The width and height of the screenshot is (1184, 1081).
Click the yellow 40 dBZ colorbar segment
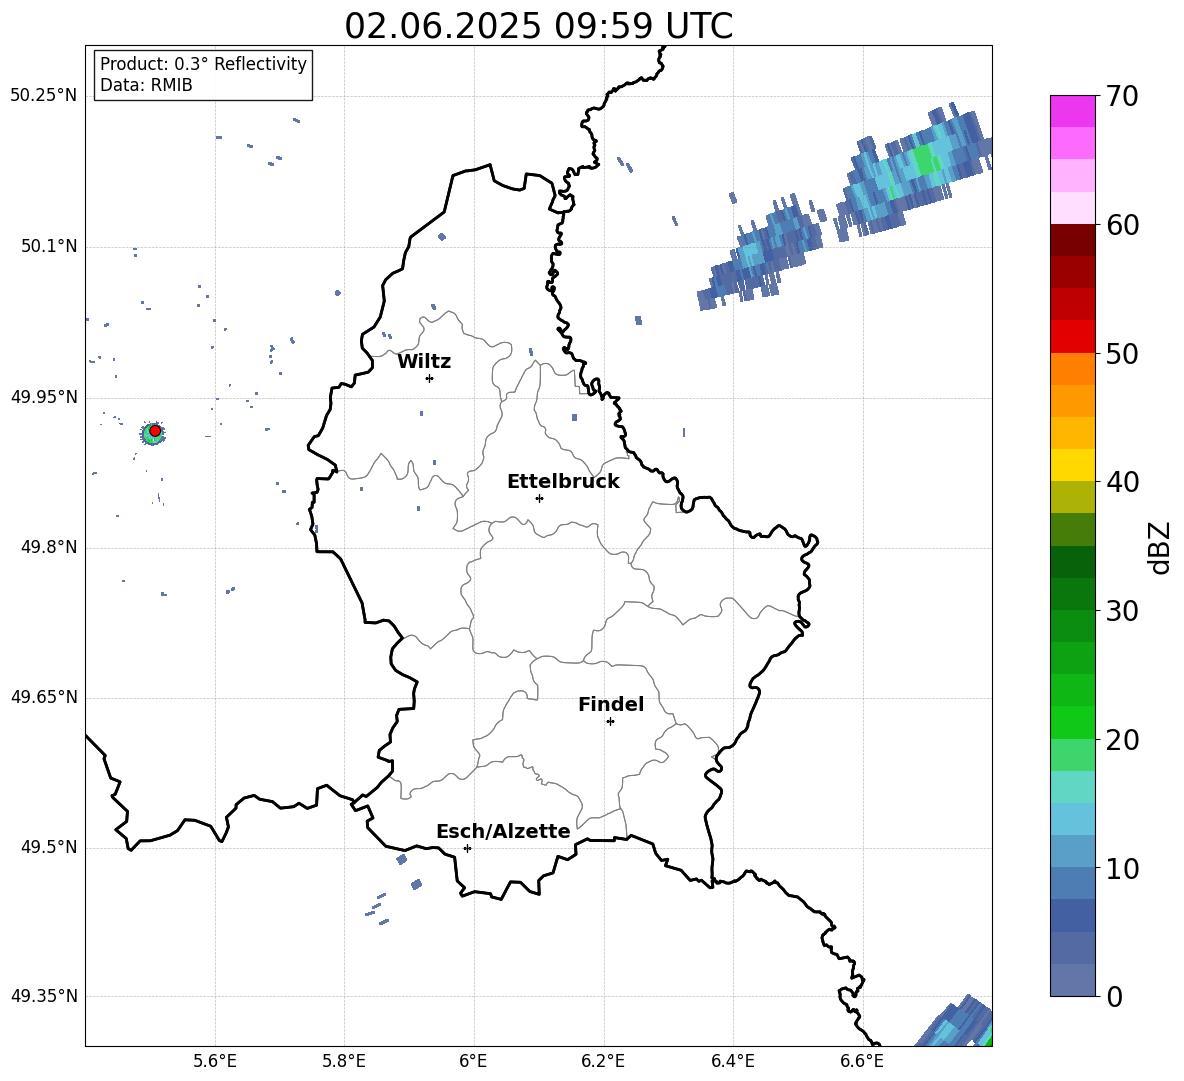[1072, 465]
